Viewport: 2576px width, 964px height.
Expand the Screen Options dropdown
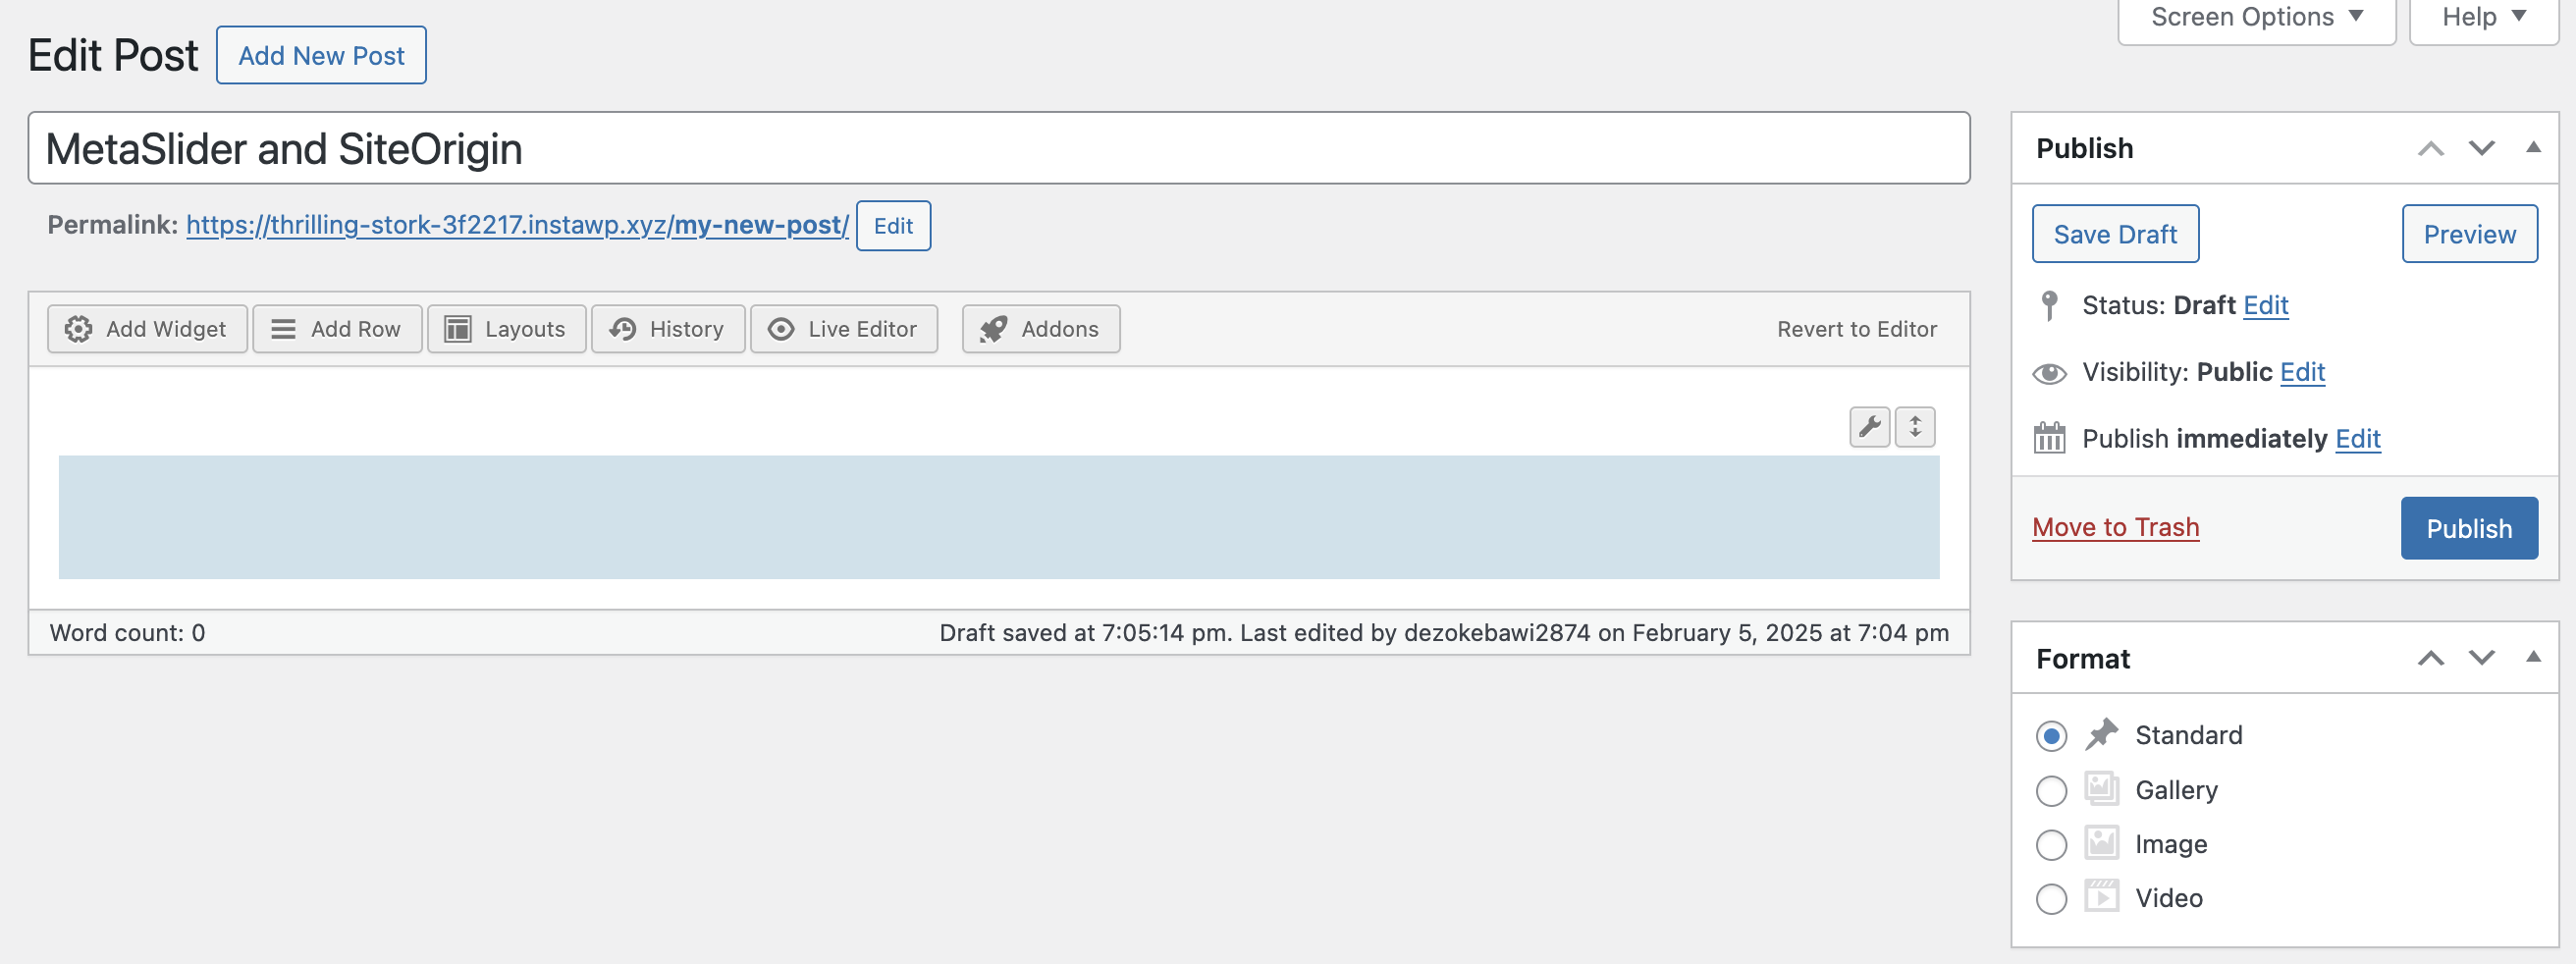2256,18
